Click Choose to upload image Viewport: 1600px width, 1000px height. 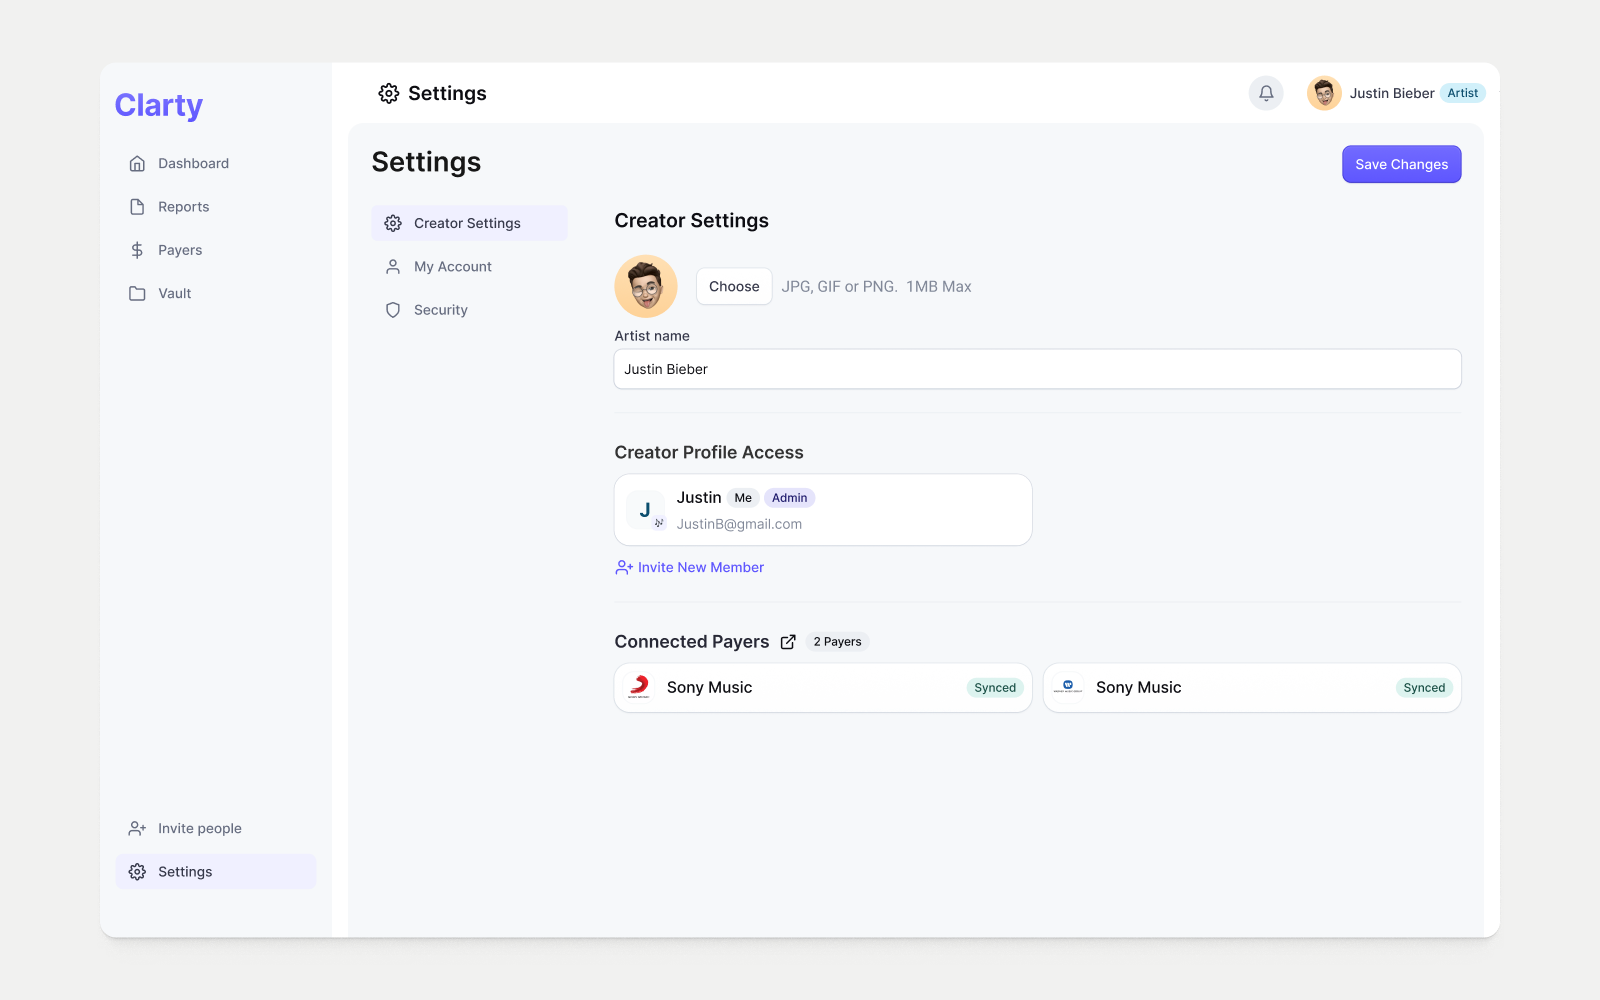[x=734, y=286]
